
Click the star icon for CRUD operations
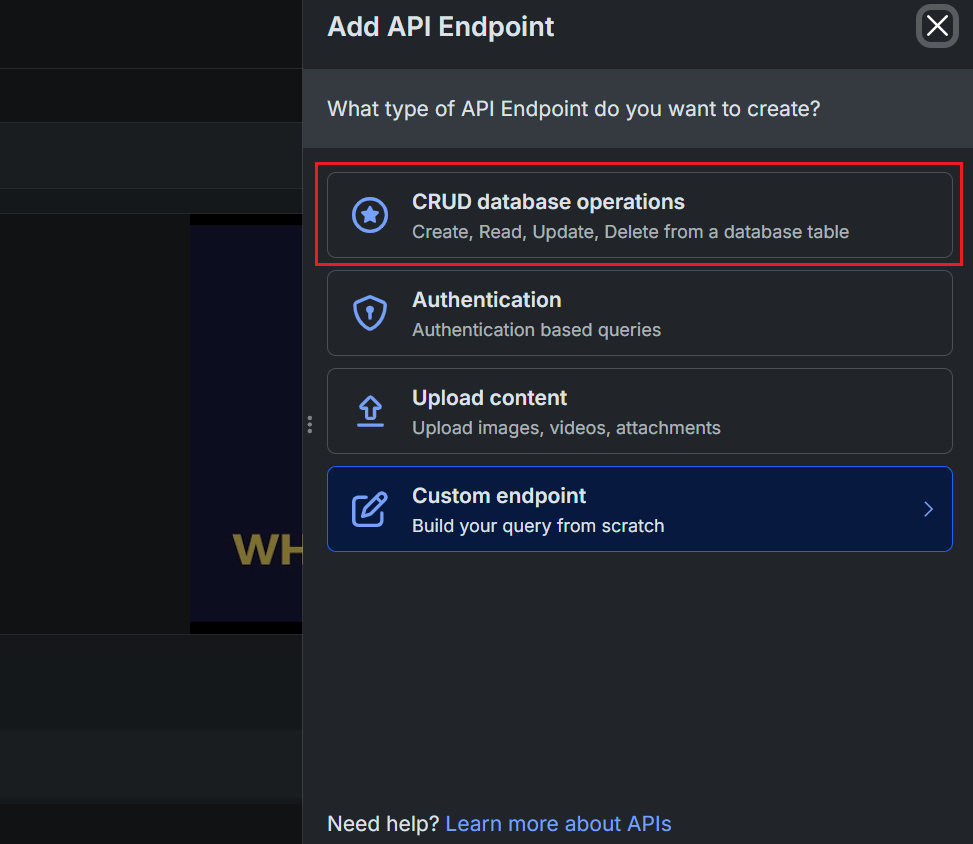coord(370,215)
